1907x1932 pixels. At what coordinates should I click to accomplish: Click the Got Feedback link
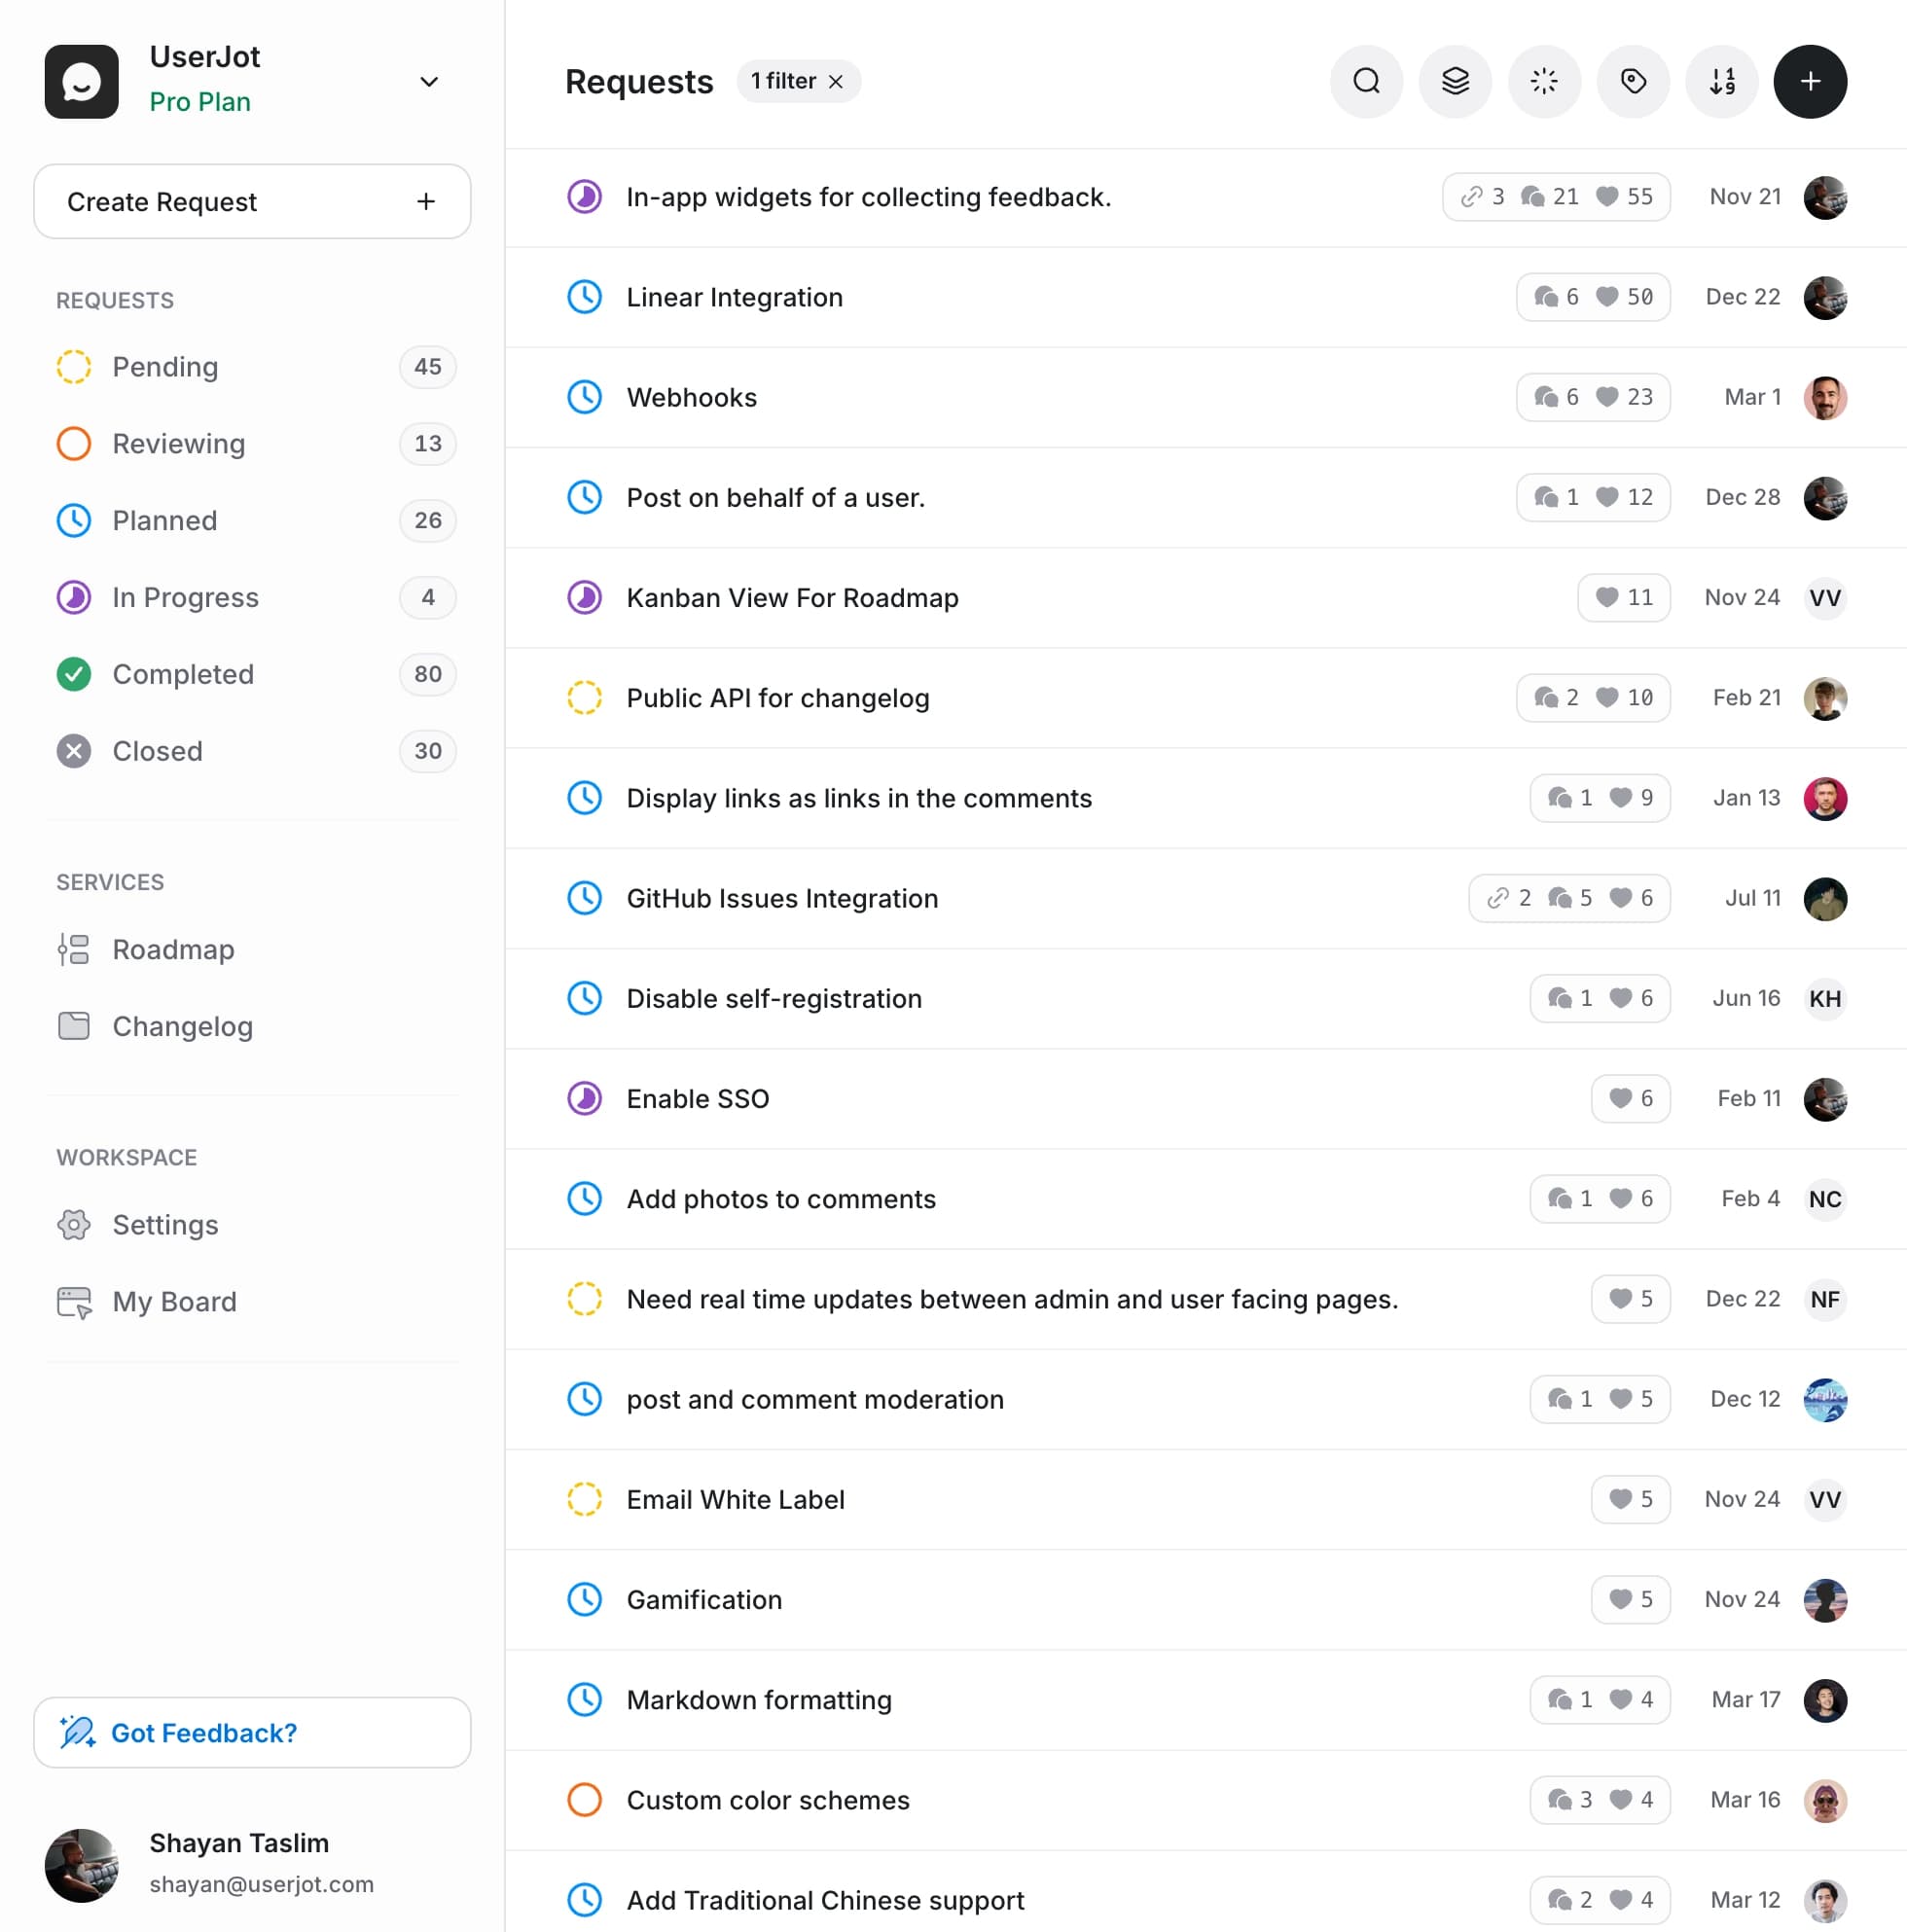click(203, 1732)
